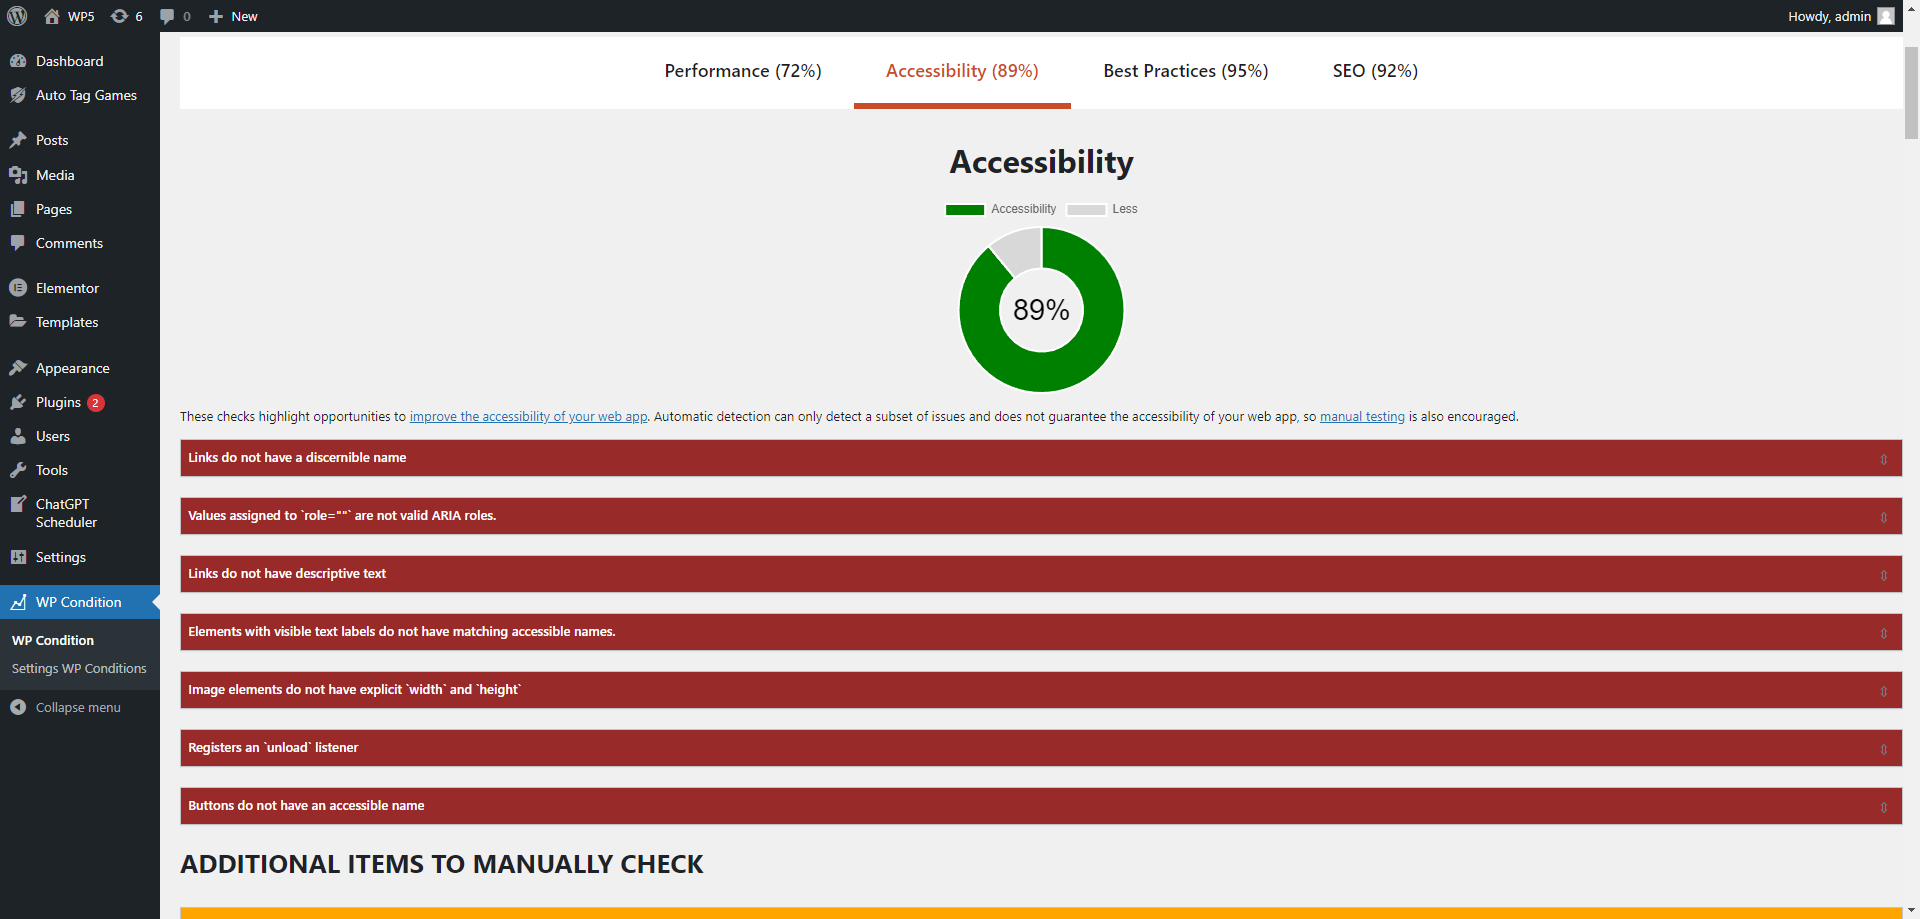The image size is (1920, 919).
Task: Open the Best Practices (95%) tab
Action: (1186, 71)
